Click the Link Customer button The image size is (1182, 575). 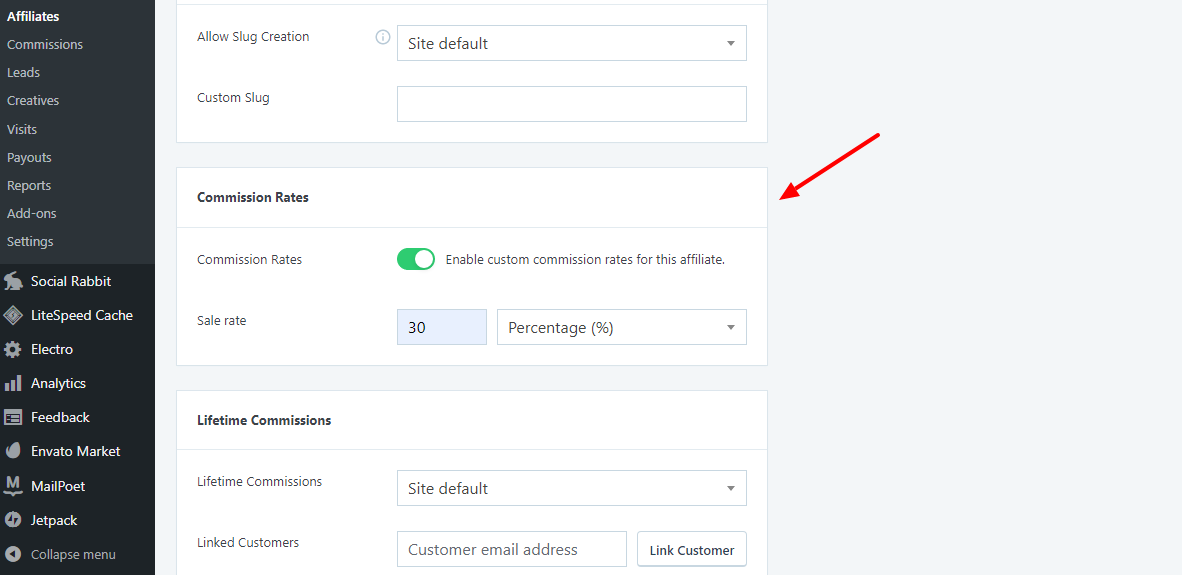tap(691, 550)
